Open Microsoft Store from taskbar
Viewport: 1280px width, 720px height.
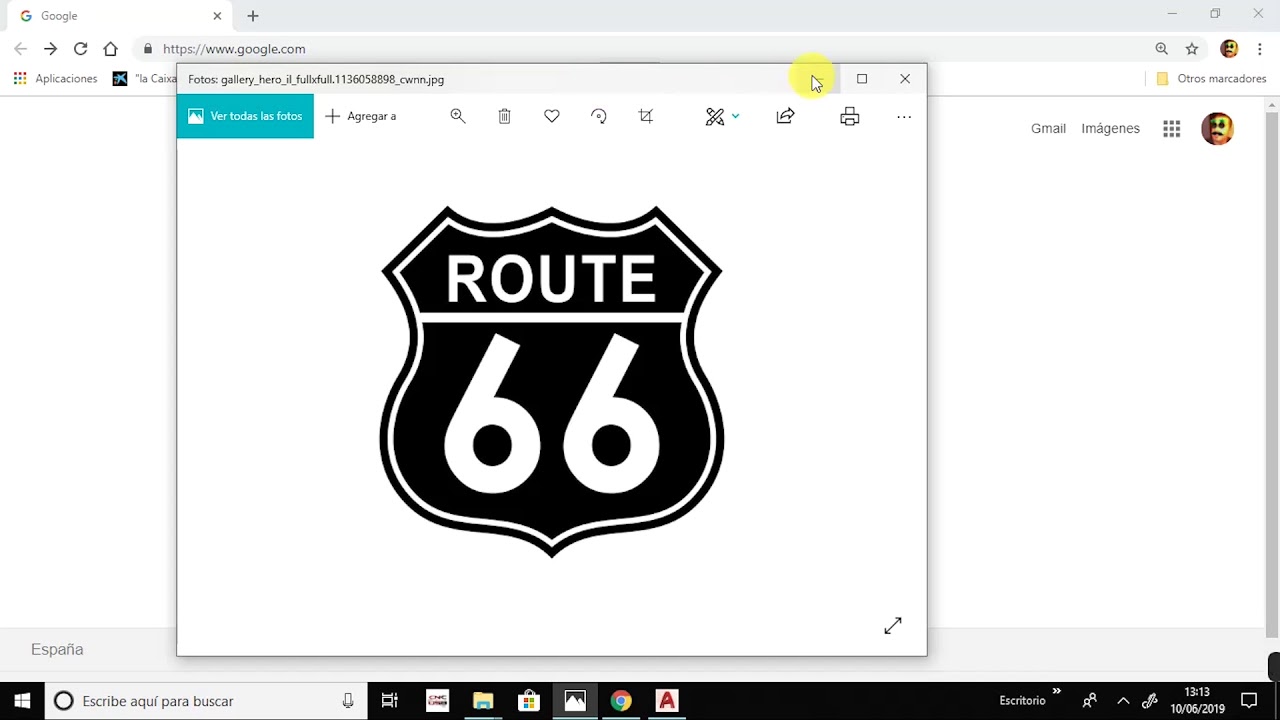(x=529, y=701)
